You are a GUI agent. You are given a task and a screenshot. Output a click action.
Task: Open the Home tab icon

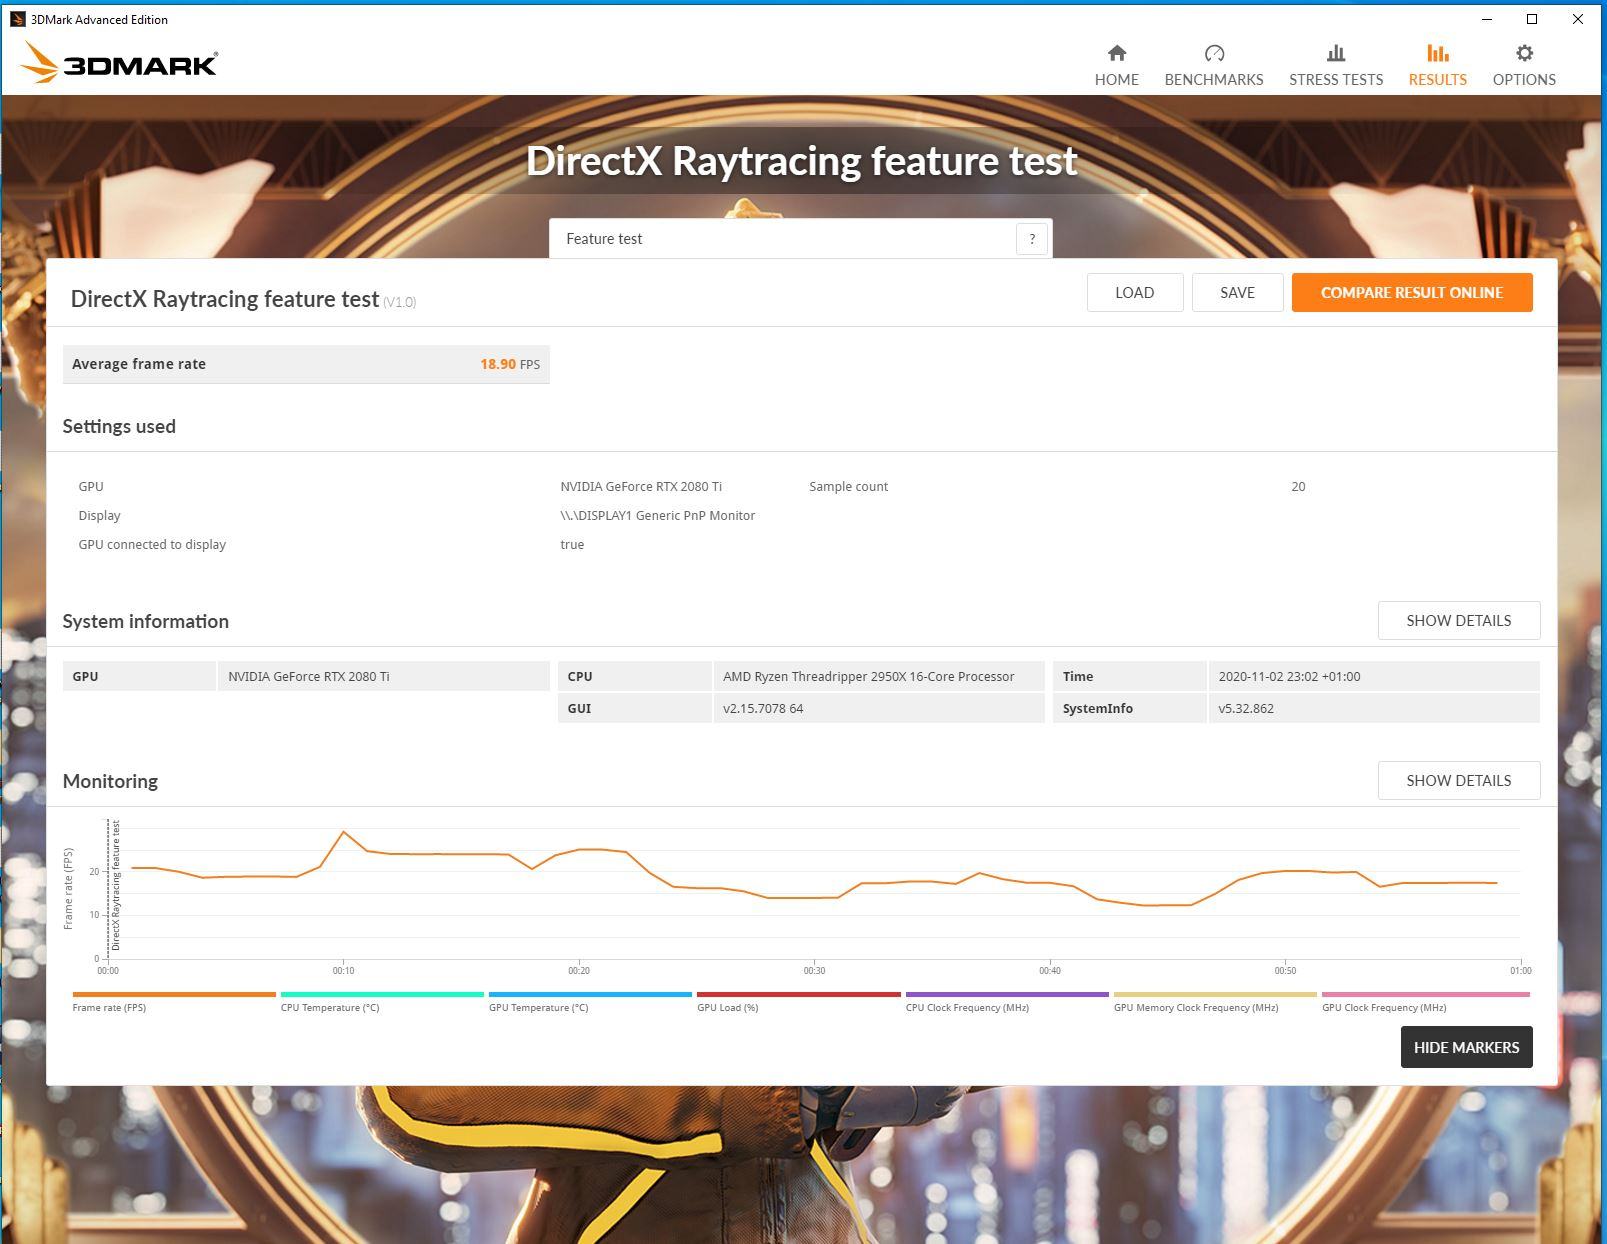coord(1116,53)
